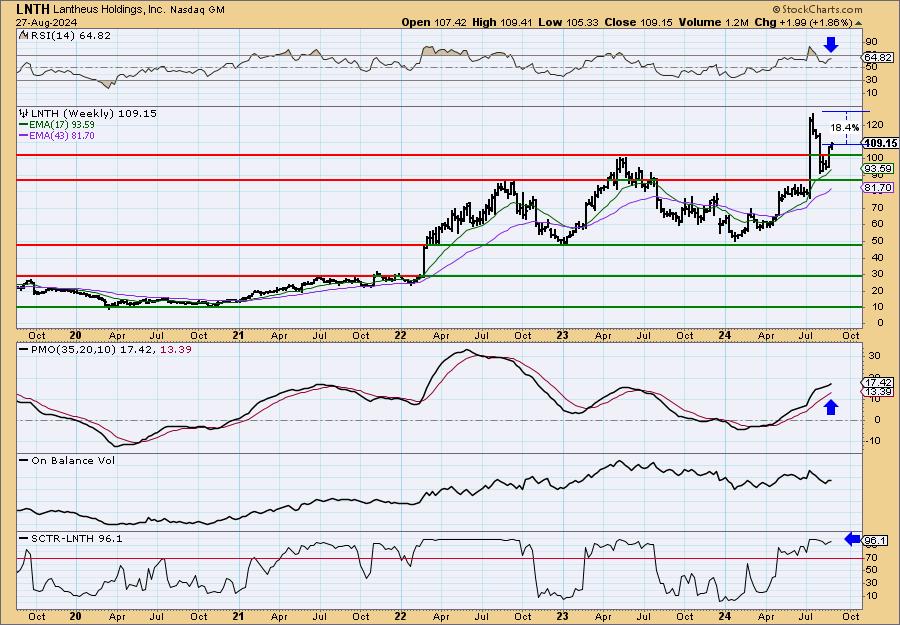Screen dimensions: 900x625
Task: Click the -10 PMO axis label
Action: point(875,441)
